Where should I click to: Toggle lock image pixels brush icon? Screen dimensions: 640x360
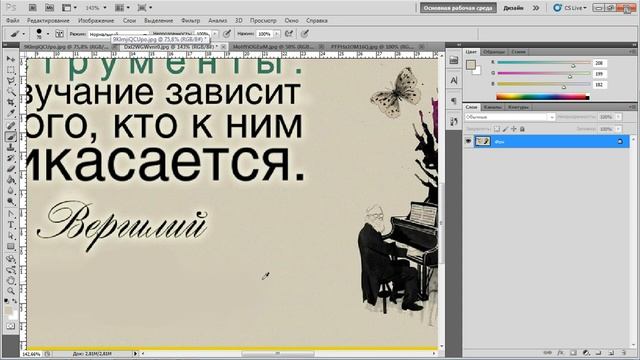tap(505, 129)
